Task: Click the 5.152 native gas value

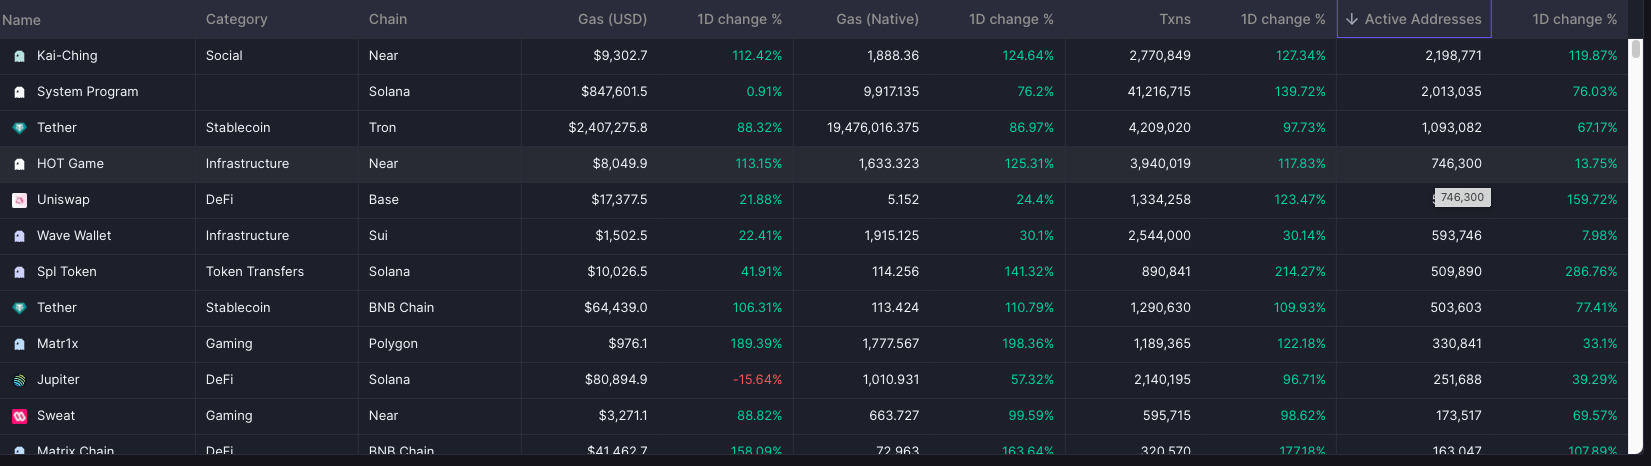Action: coord(903,200)
